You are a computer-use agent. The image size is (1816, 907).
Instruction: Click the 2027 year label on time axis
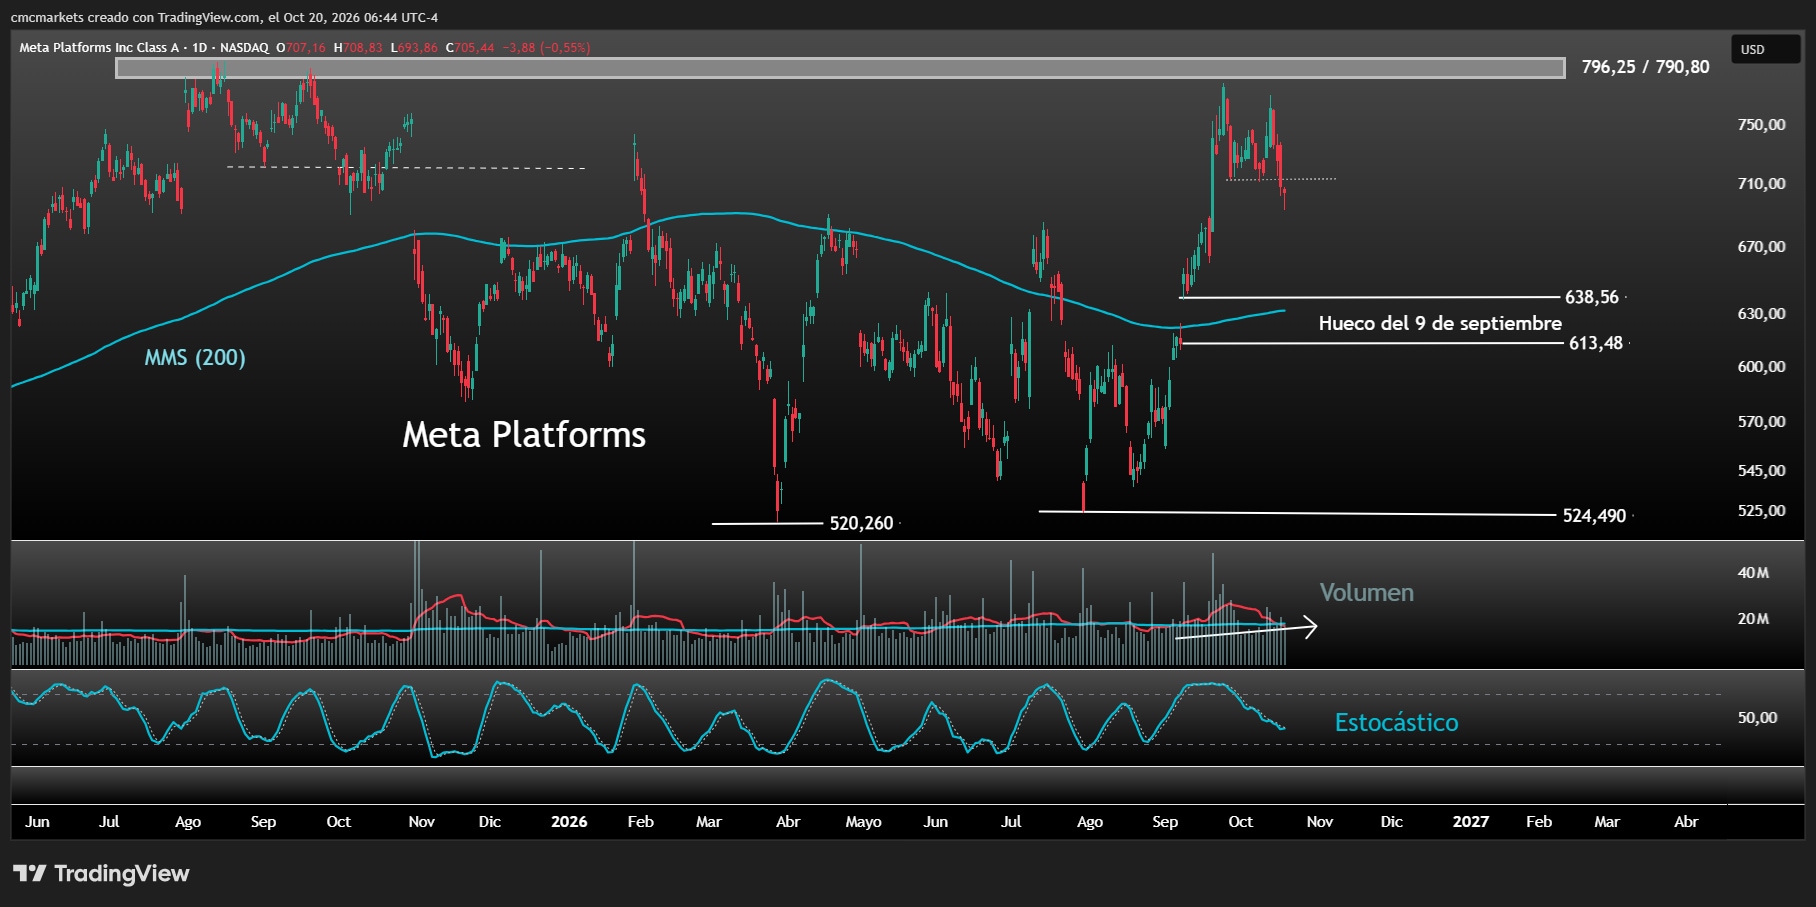click(1470, 821)
